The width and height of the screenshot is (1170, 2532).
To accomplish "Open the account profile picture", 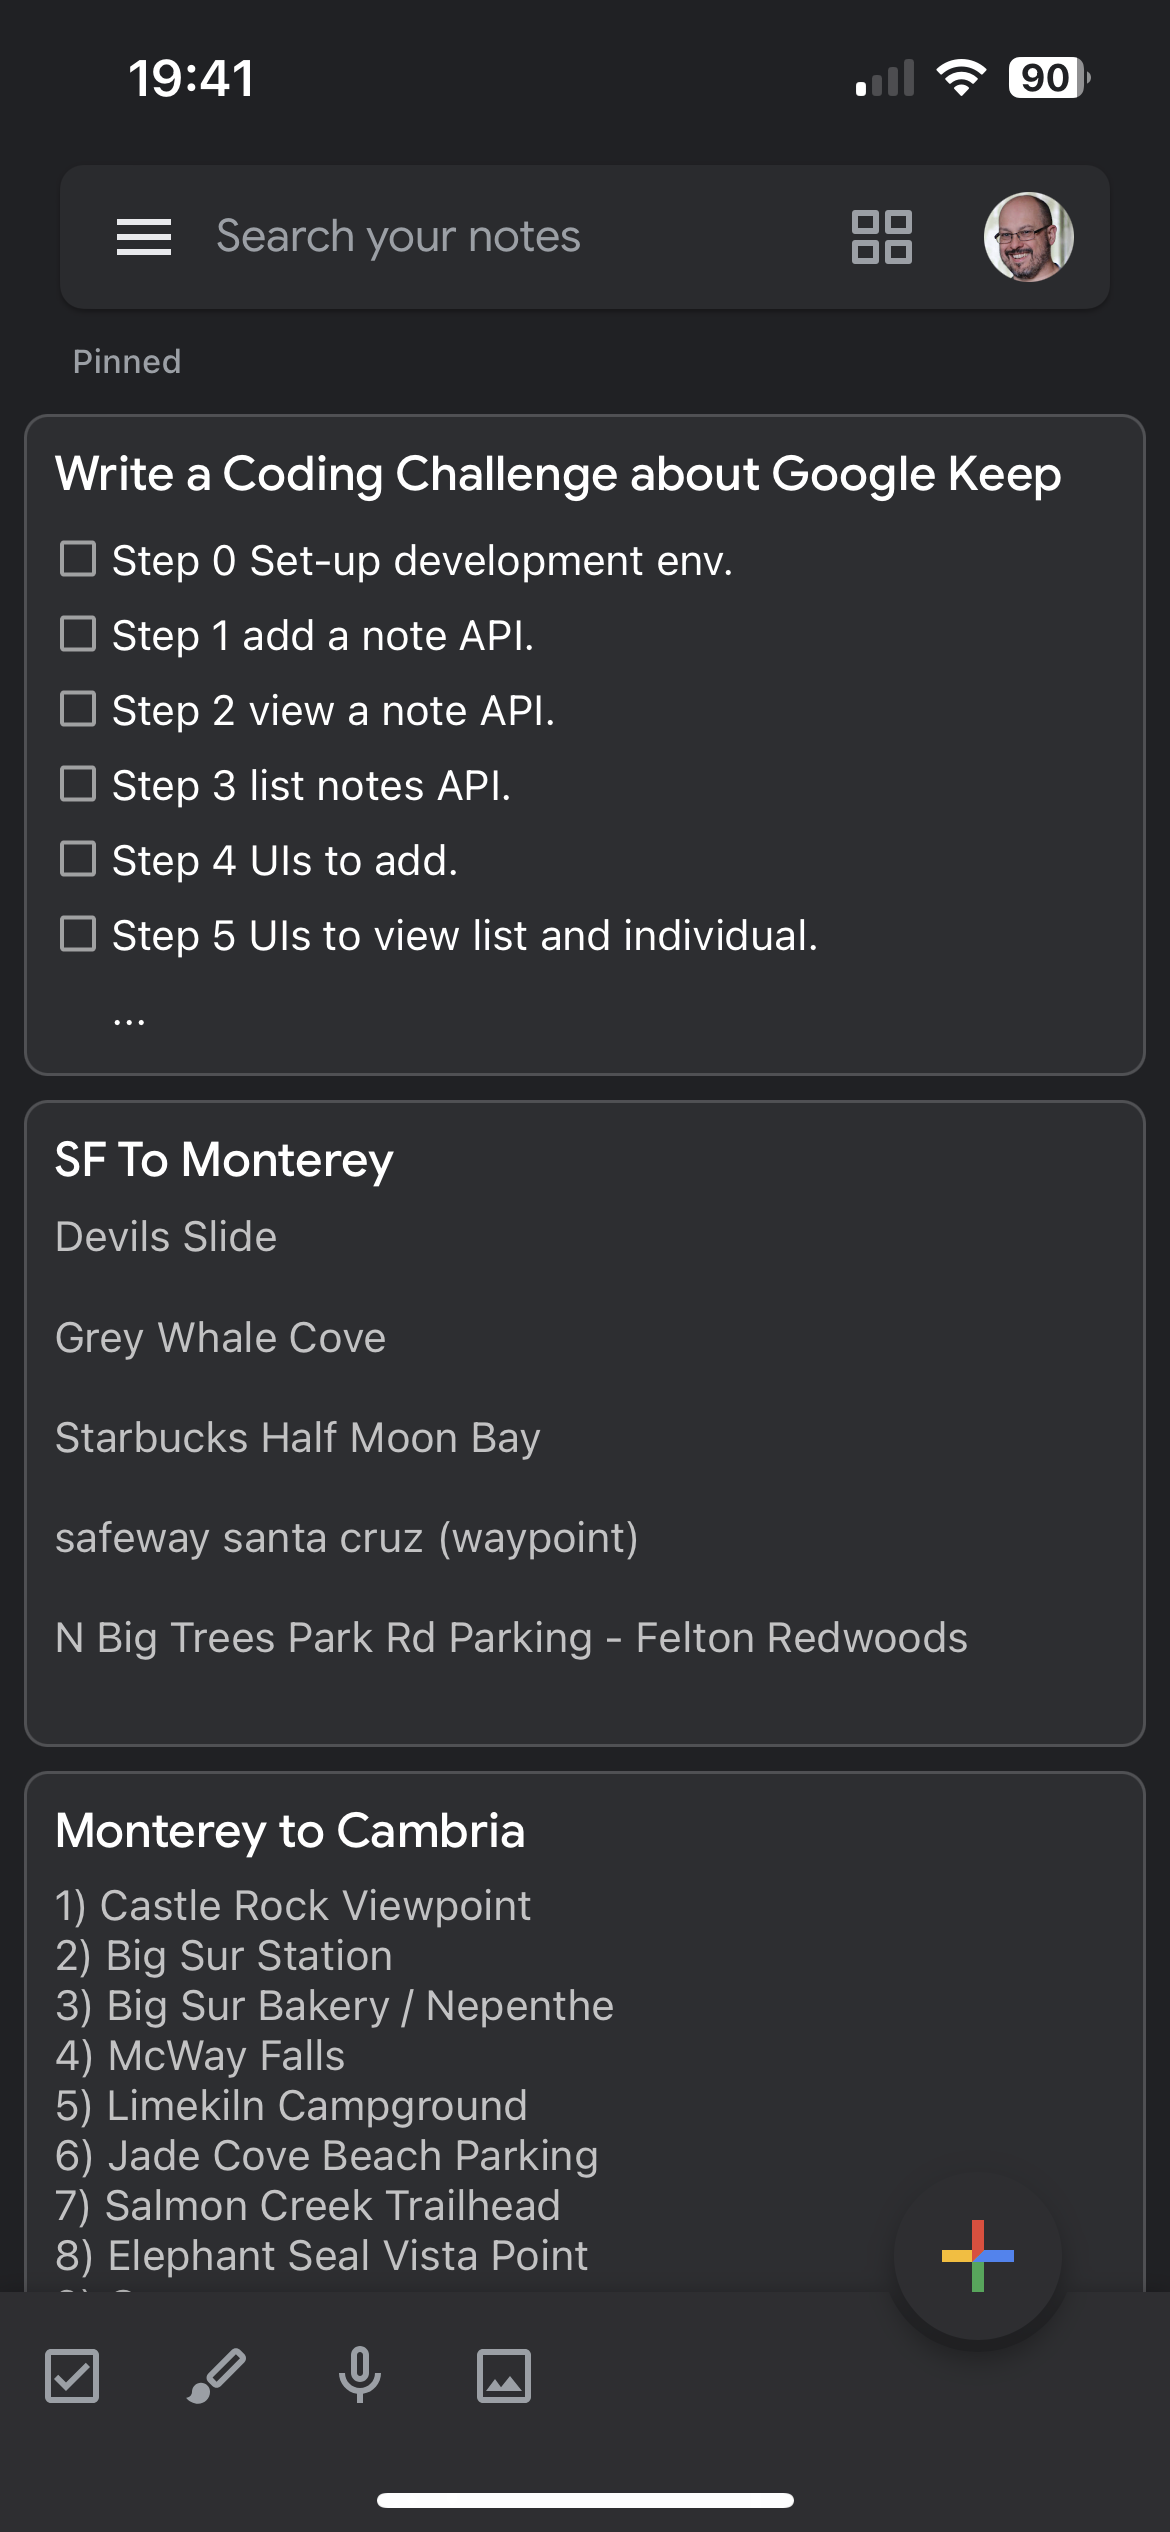I will 1029,237.
